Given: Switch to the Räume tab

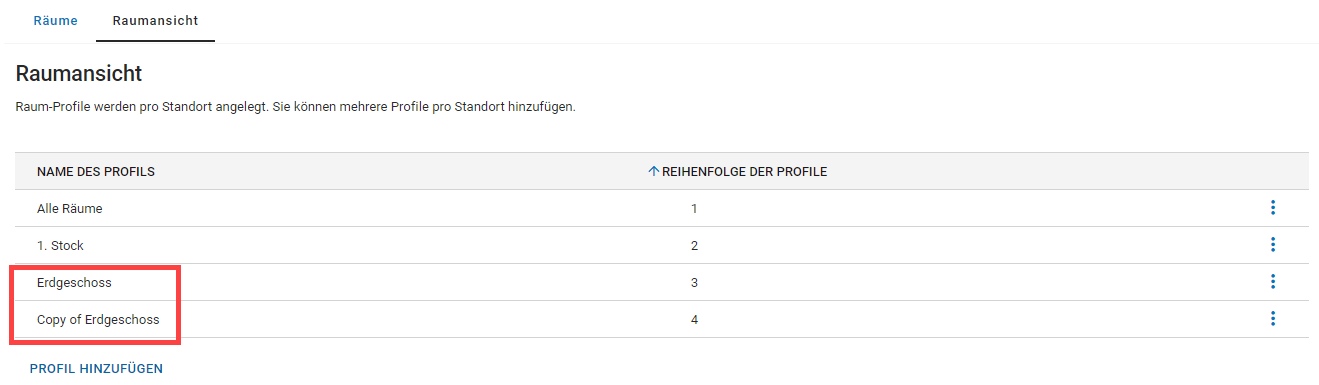Looking at the screenshot, I should (55, 21).
